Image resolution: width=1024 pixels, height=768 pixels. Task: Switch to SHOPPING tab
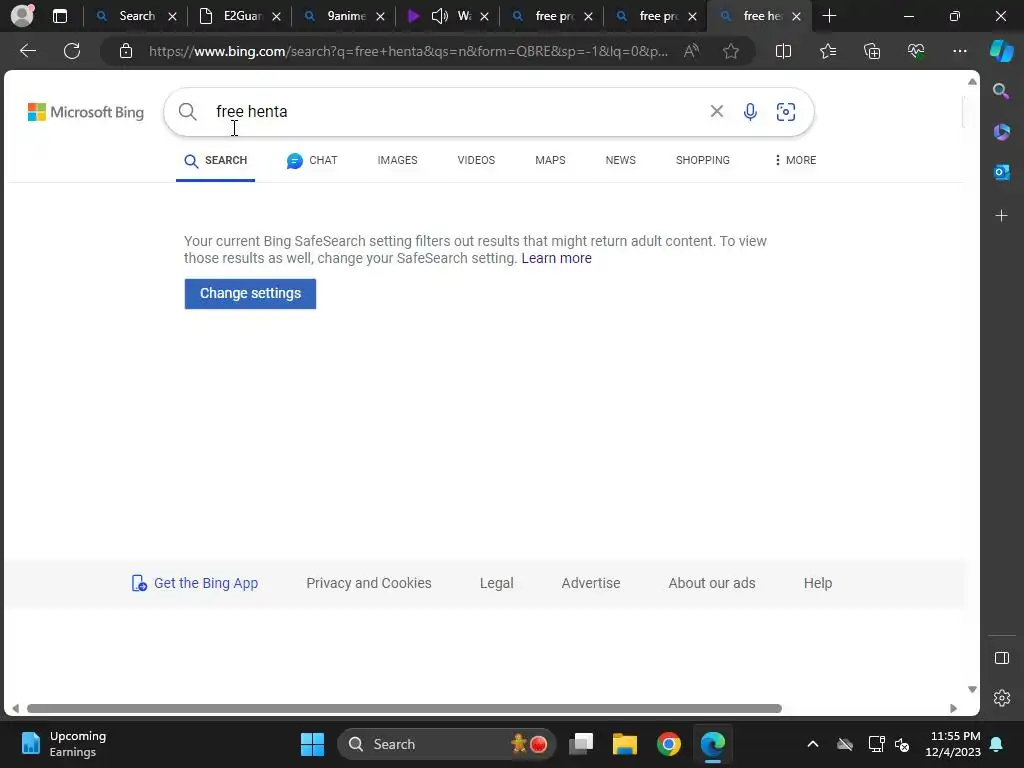pyautogui.click(x=703, y=160)
